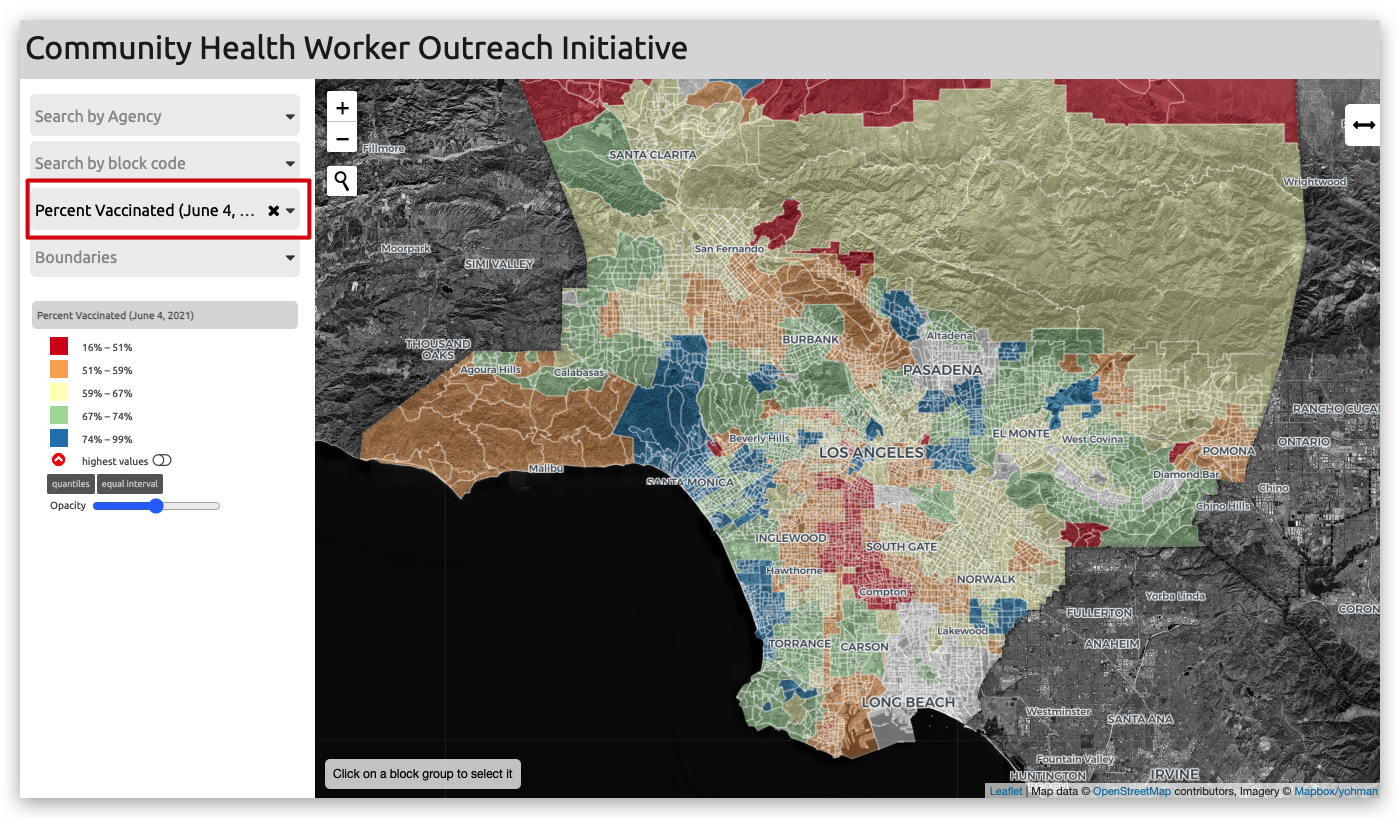Clear the Percent Vaccinated selection with X
Image resolution: width=1400 pixels, height=818 pixels.
[x=273, y=211]
